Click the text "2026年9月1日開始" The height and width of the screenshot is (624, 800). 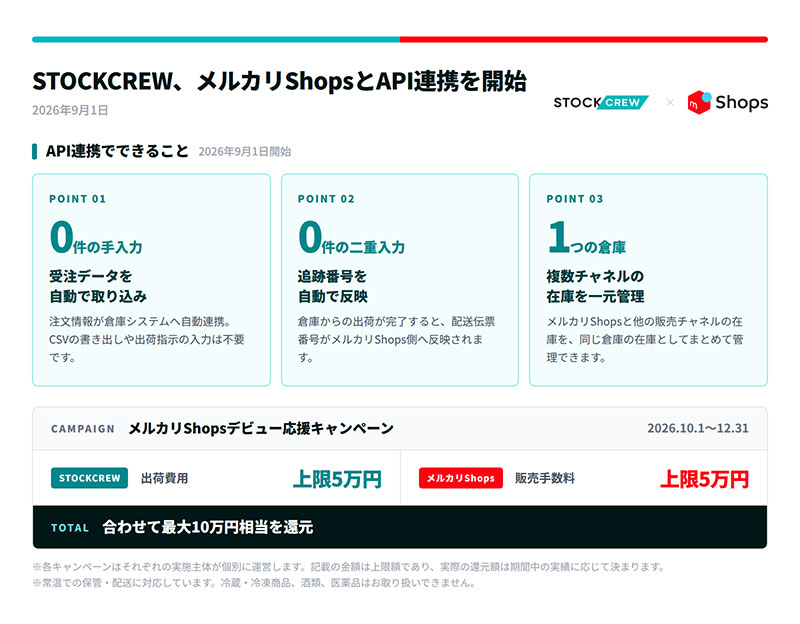pos(244,152)
